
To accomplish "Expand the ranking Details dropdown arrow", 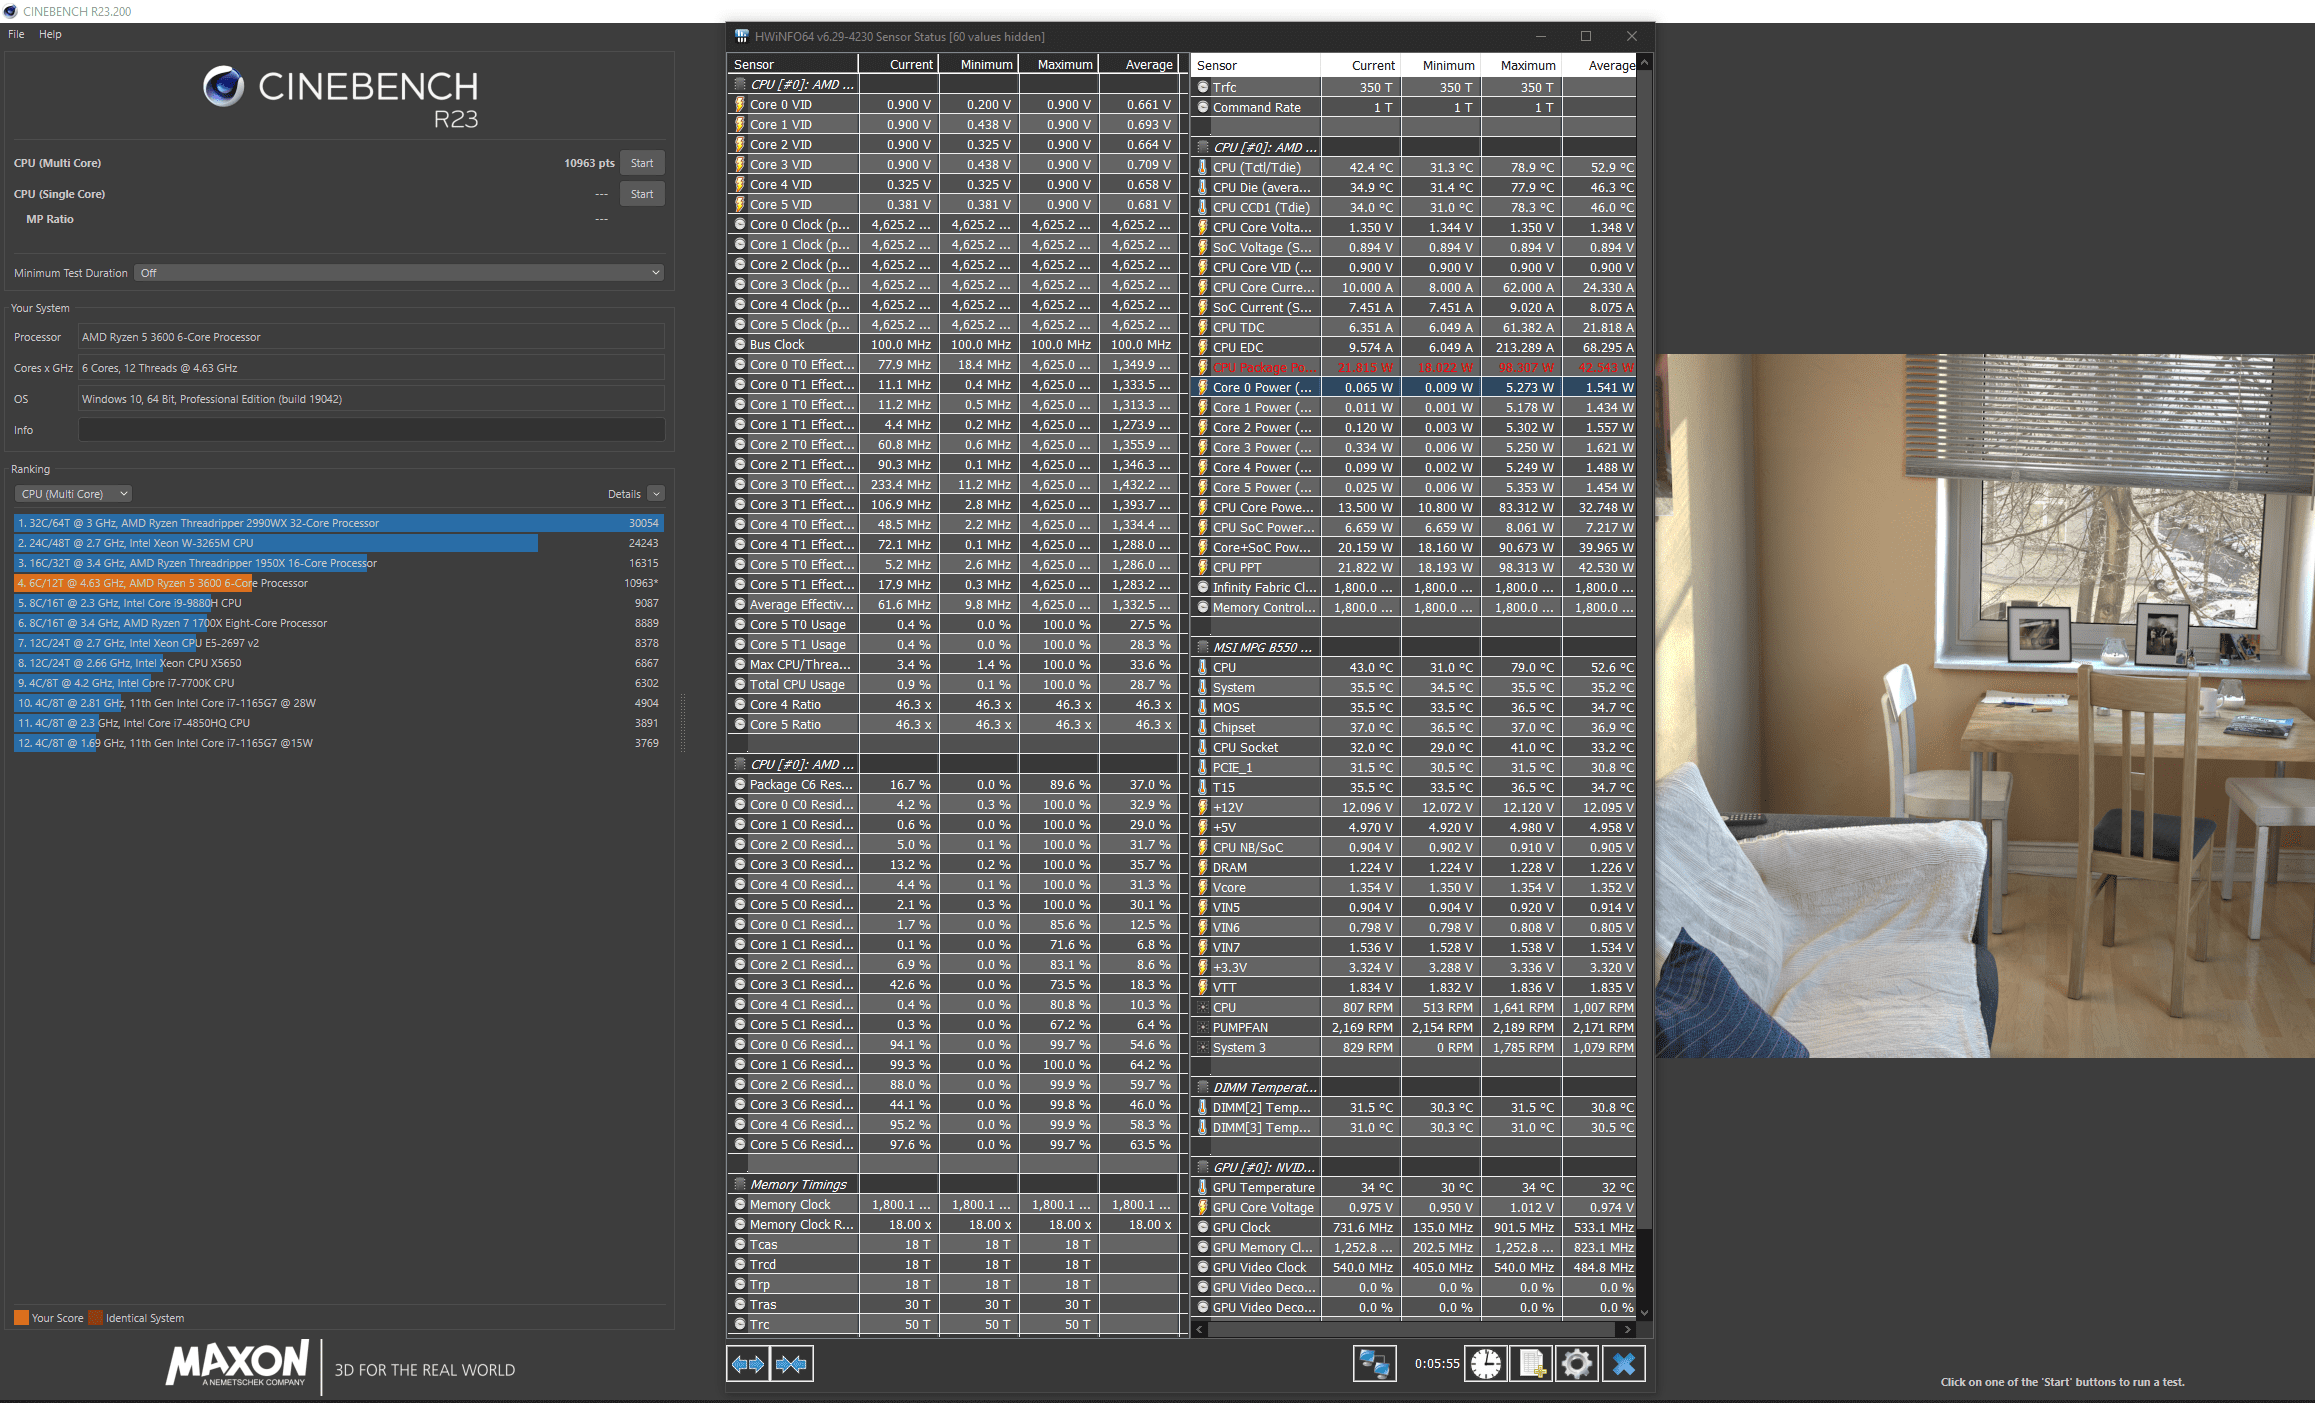I will coord(656,494).
